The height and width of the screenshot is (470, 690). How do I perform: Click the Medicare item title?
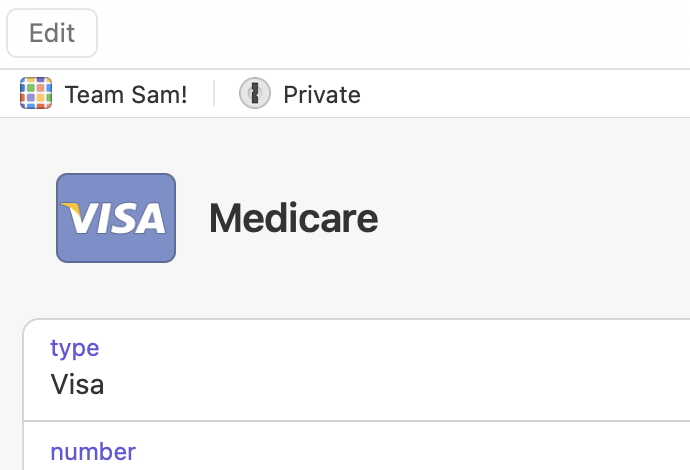coord(293,218)
